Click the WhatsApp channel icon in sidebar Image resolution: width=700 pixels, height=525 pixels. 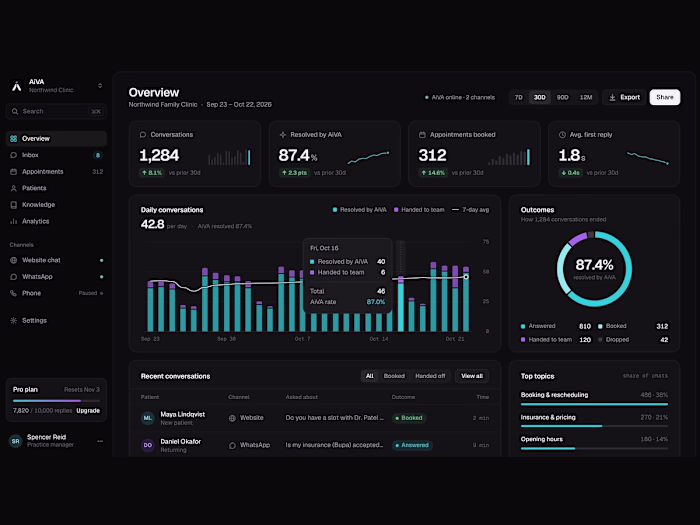(13, 276)
